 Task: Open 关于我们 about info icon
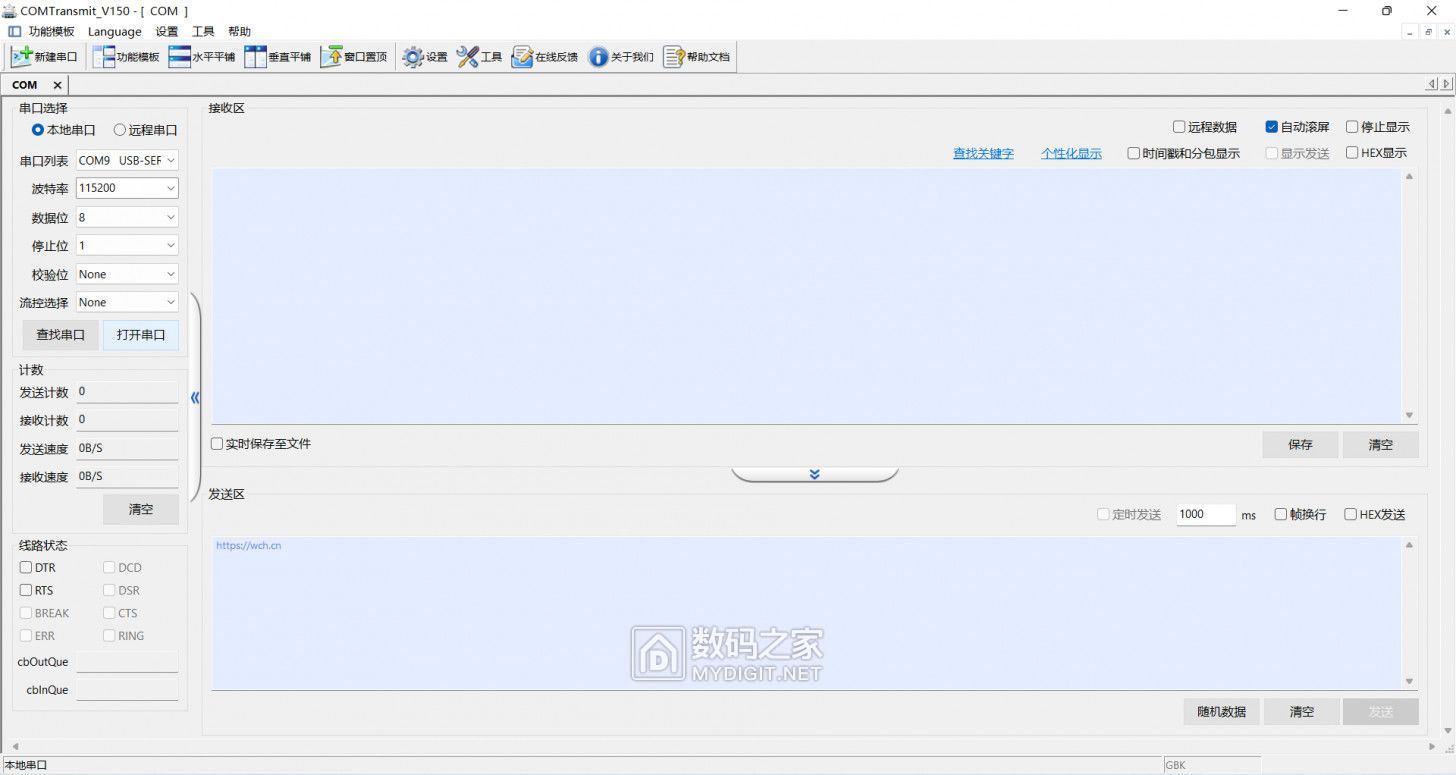pyautogui.click(x=621, y=57)
